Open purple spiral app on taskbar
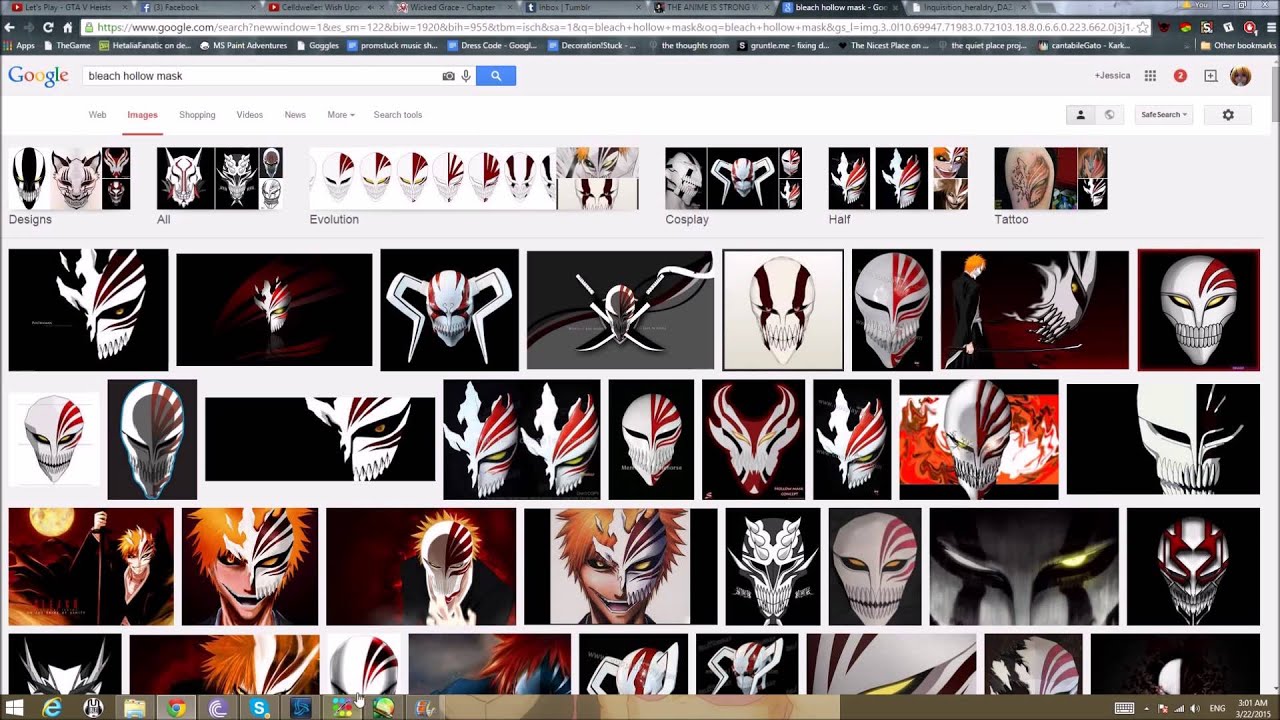The image size is (1280, 720). (x=218, y=708)
